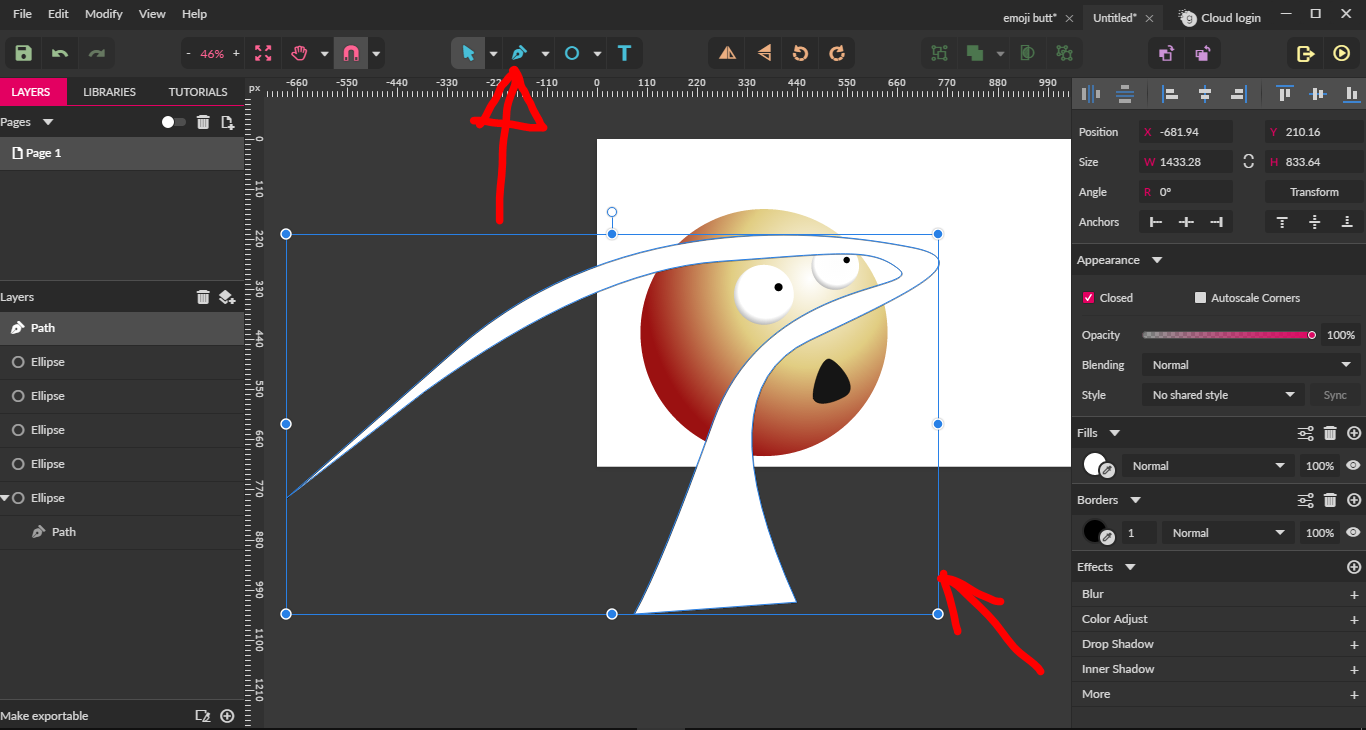This screenshot has height=730, width=1366.
Task: Collapse the Fills section
Action: 1114,433
